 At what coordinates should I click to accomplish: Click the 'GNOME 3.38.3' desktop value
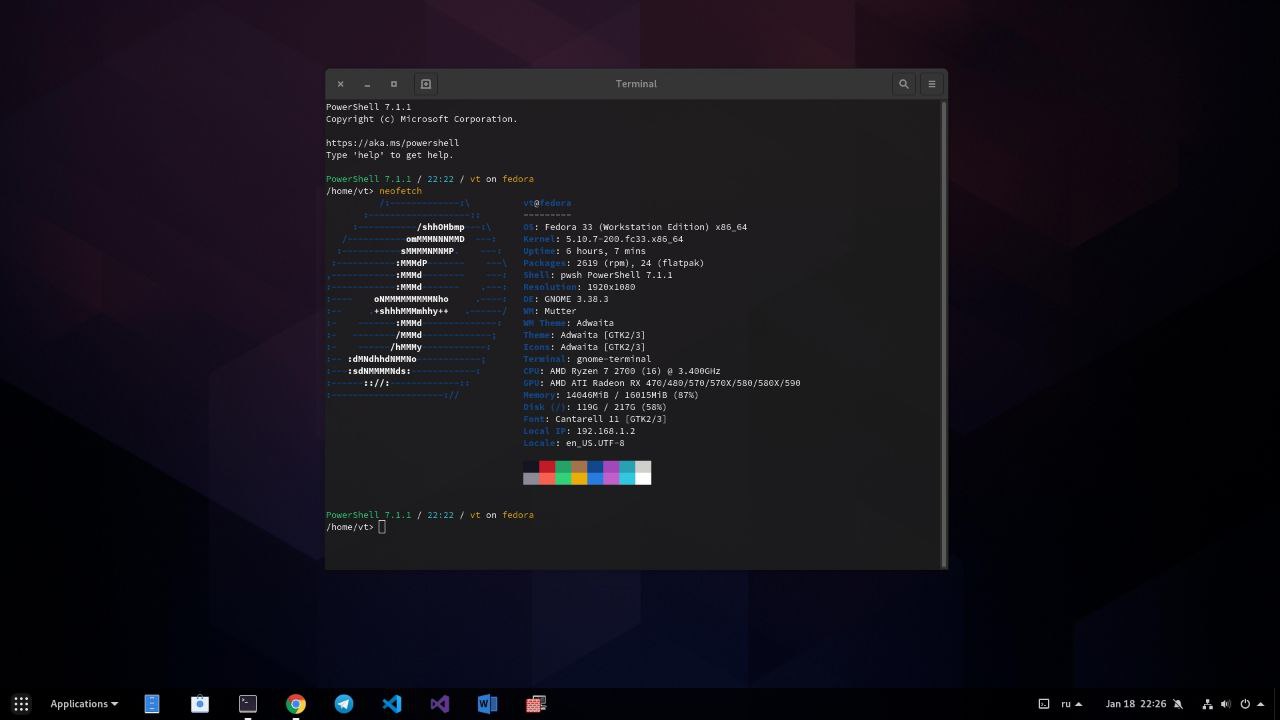tap(576, 299)
